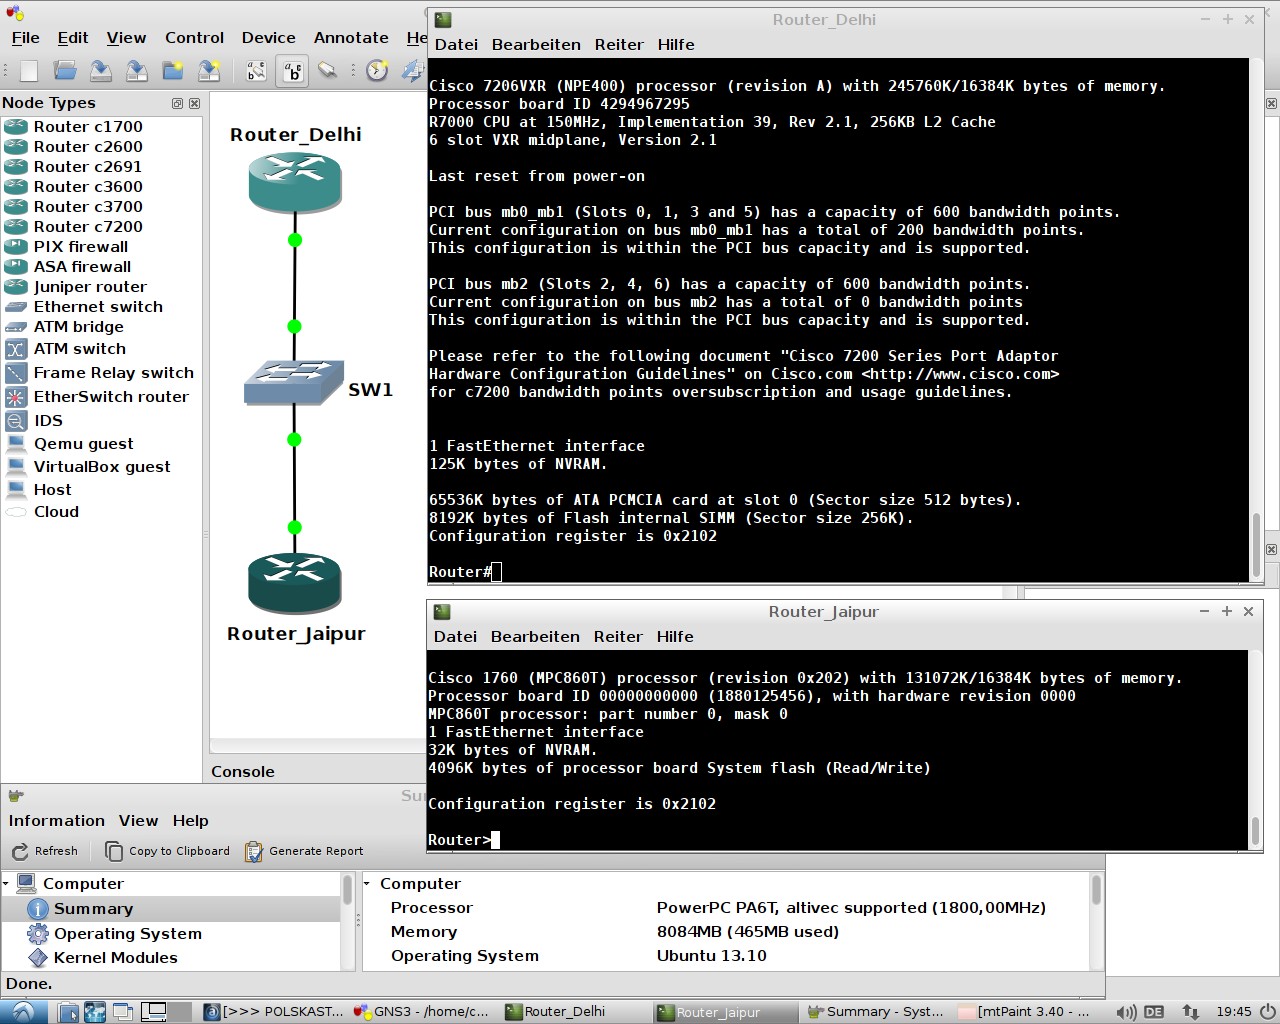The width and height of the screenshot is (1280, 1024).
Task: Collapse the Computer section in details pane
Action: point(368,884)
